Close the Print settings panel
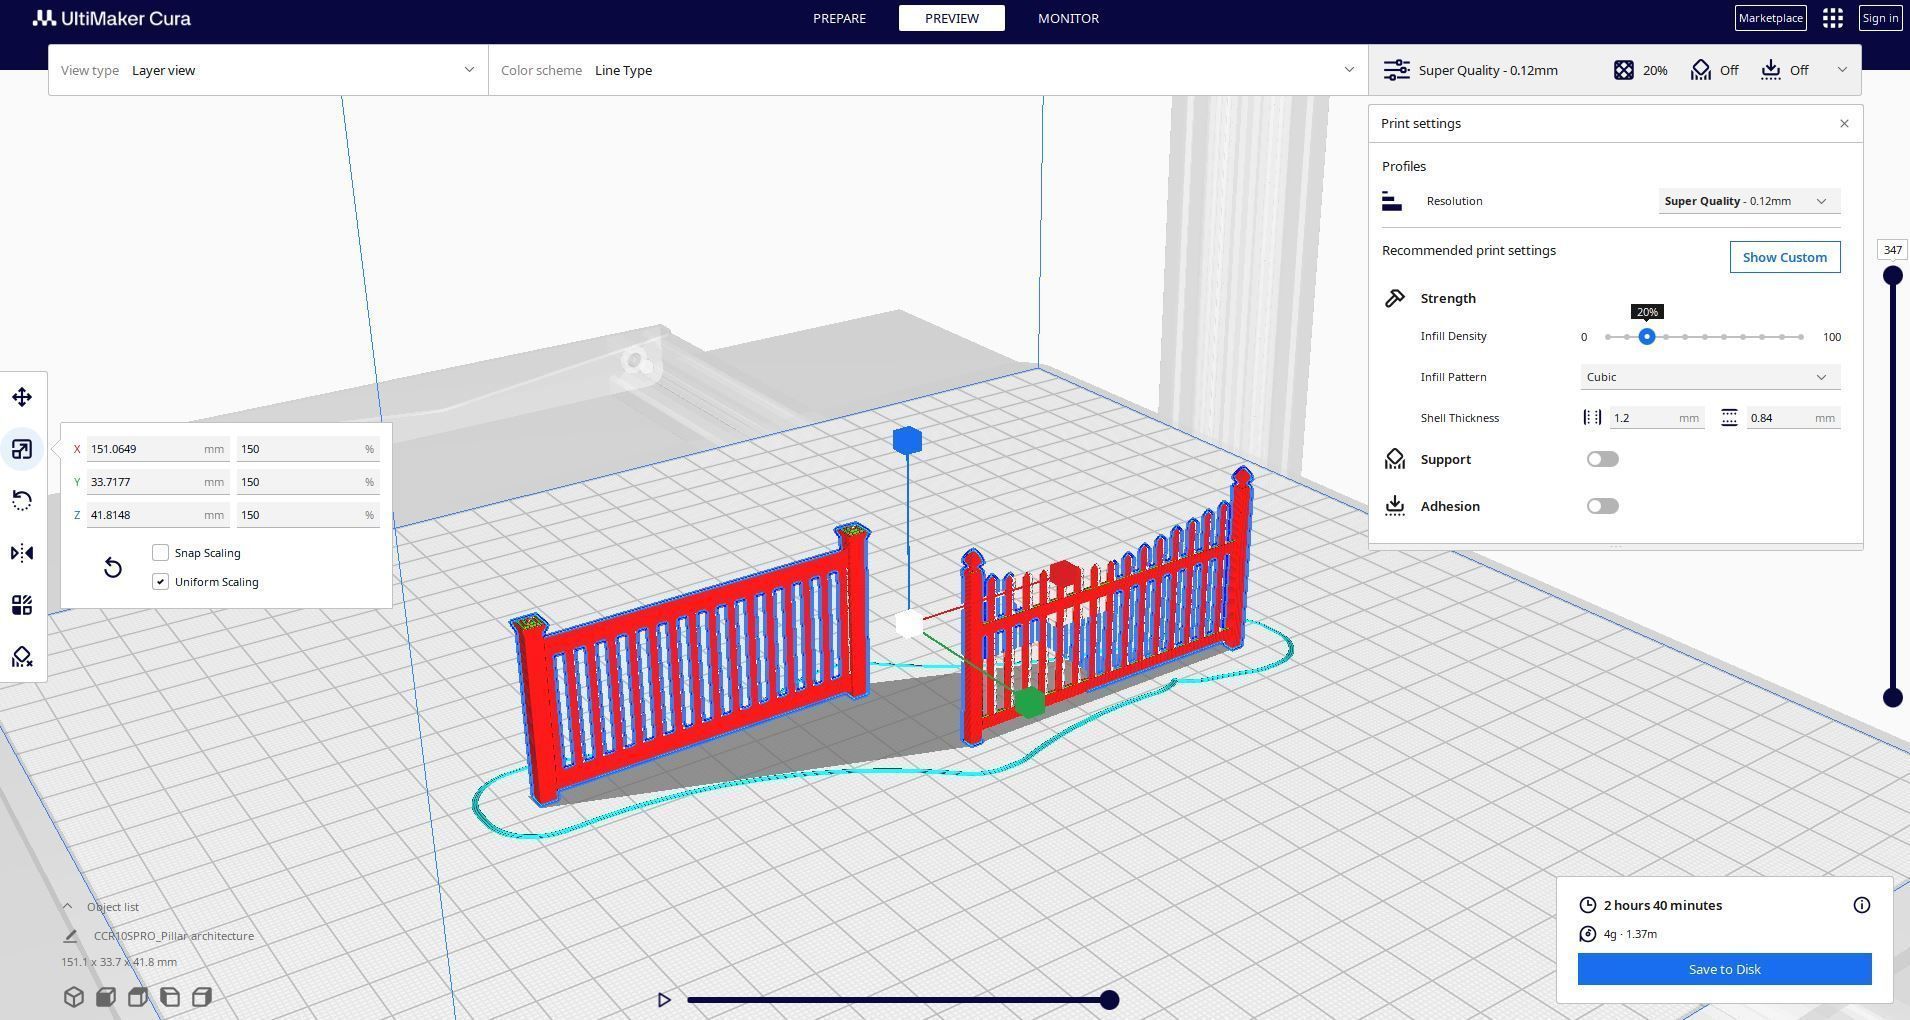The image size is (1910, 1020). 1844,123
